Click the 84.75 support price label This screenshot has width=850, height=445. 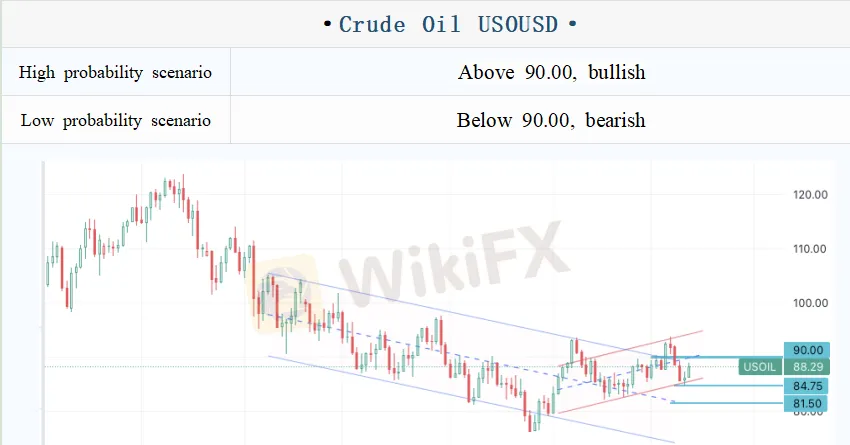coord(806,385)
